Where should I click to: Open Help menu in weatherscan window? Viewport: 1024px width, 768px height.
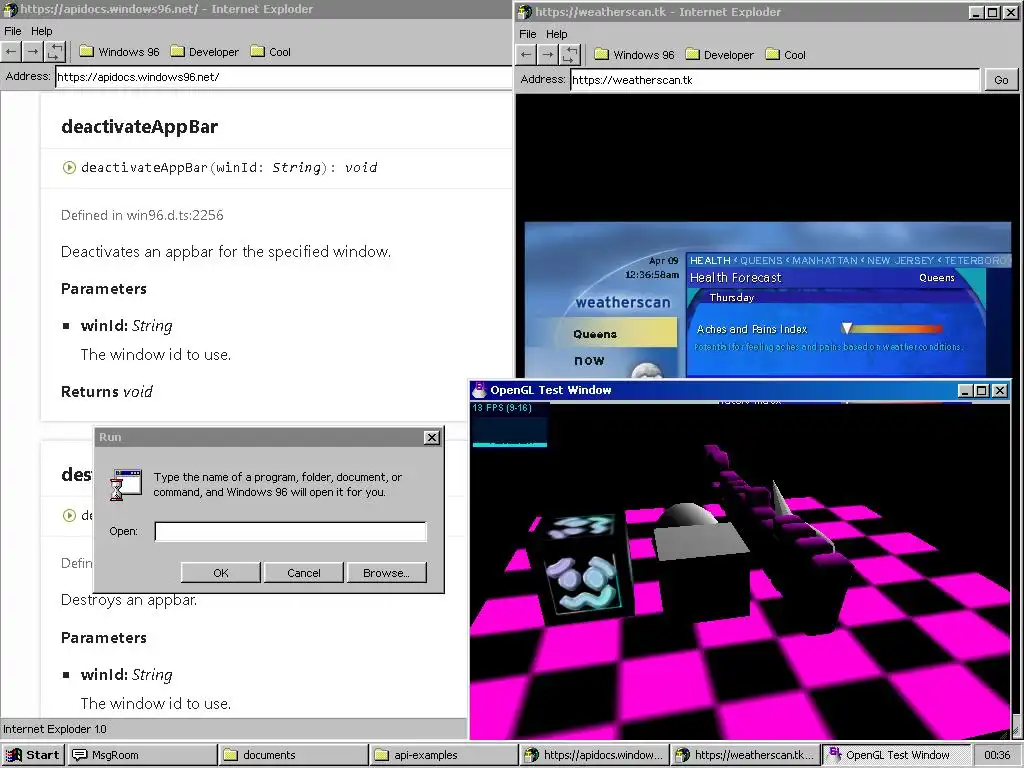tap(556, 34)
